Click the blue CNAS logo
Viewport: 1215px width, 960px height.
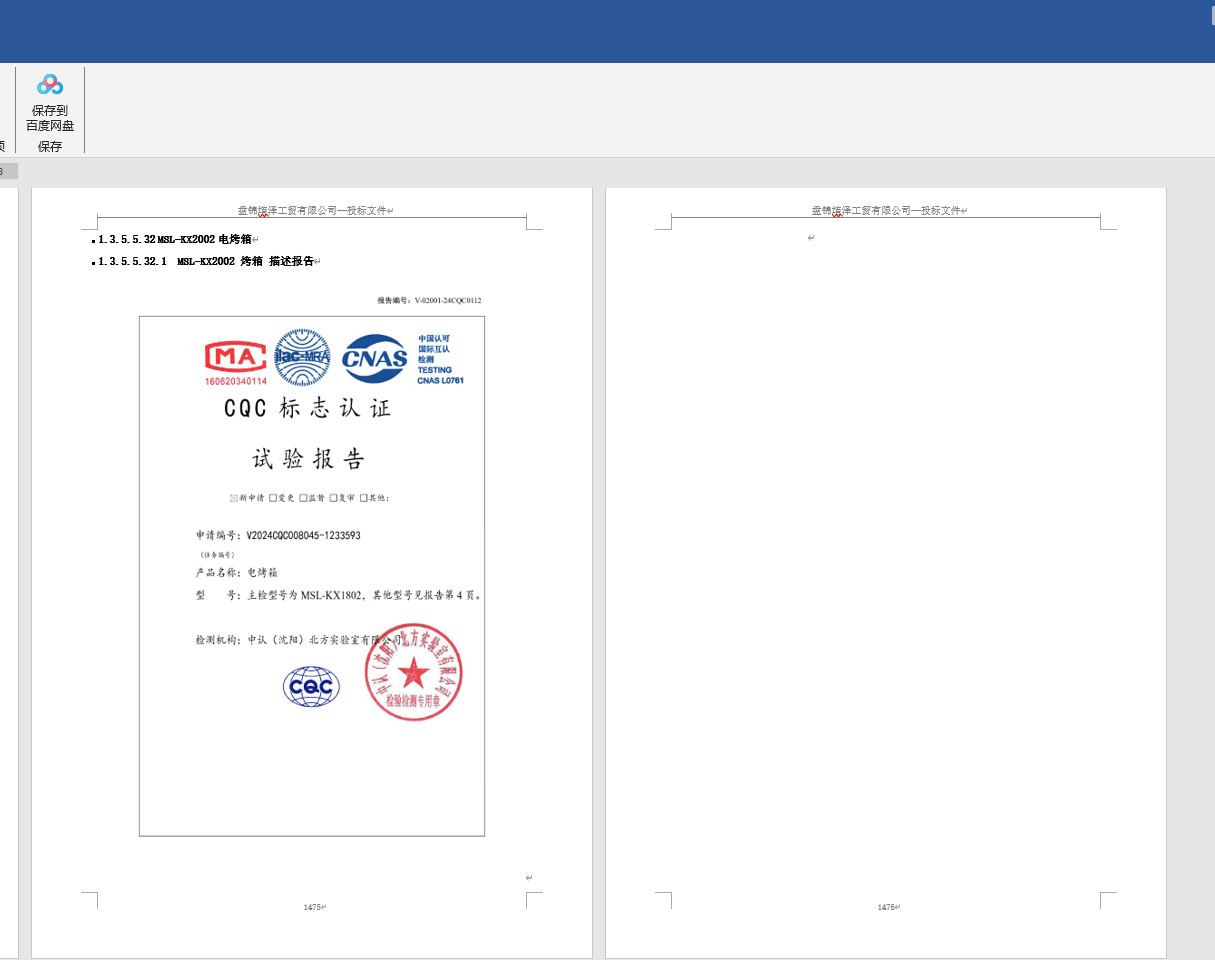click(374, 358)
